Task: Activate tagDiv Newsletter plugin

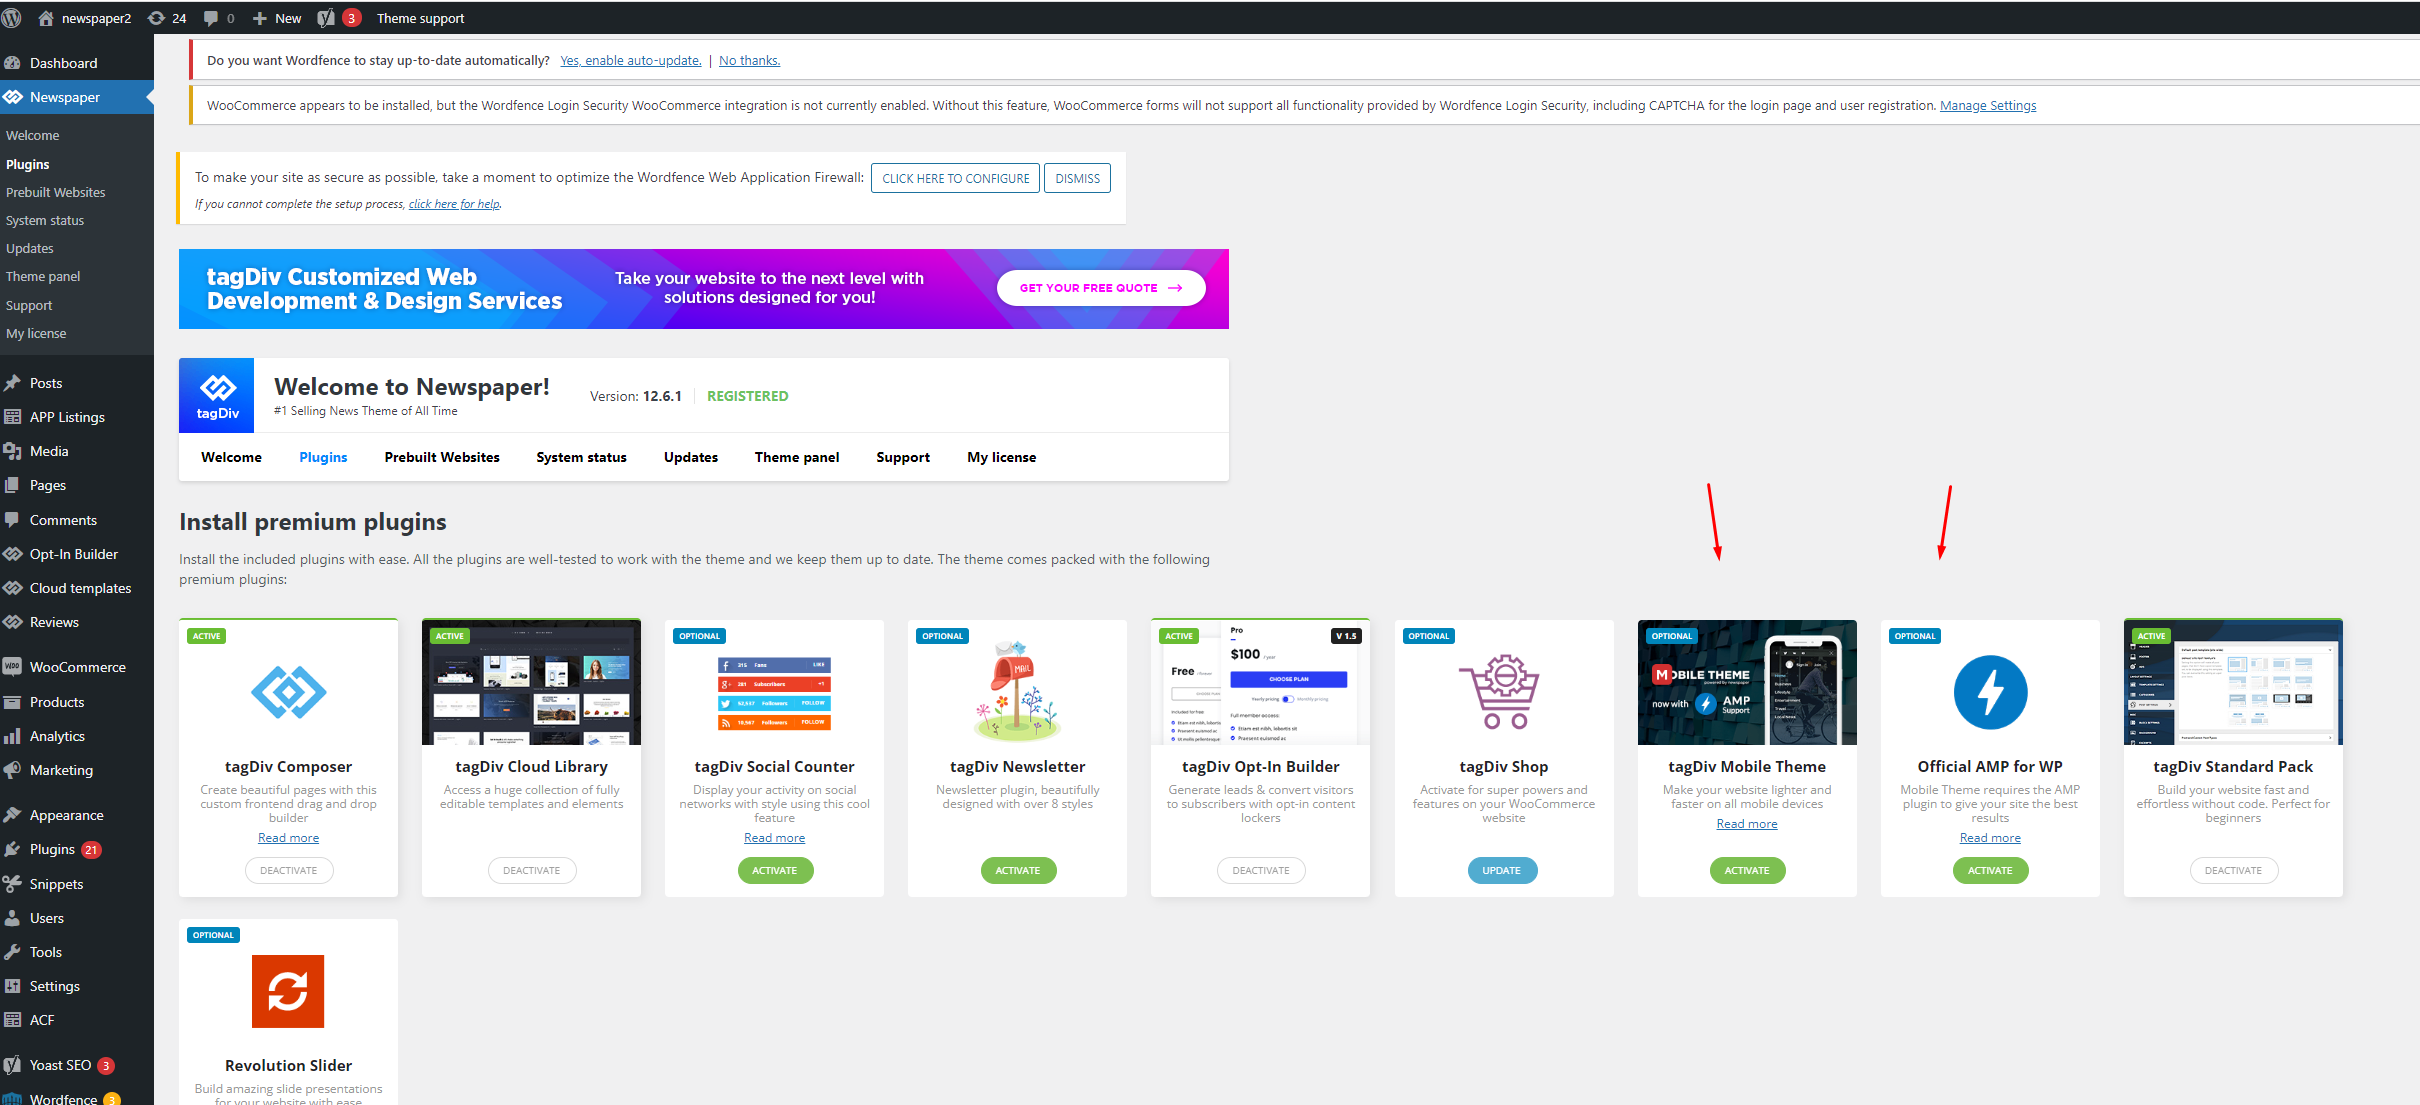Action: (1018, 870)
